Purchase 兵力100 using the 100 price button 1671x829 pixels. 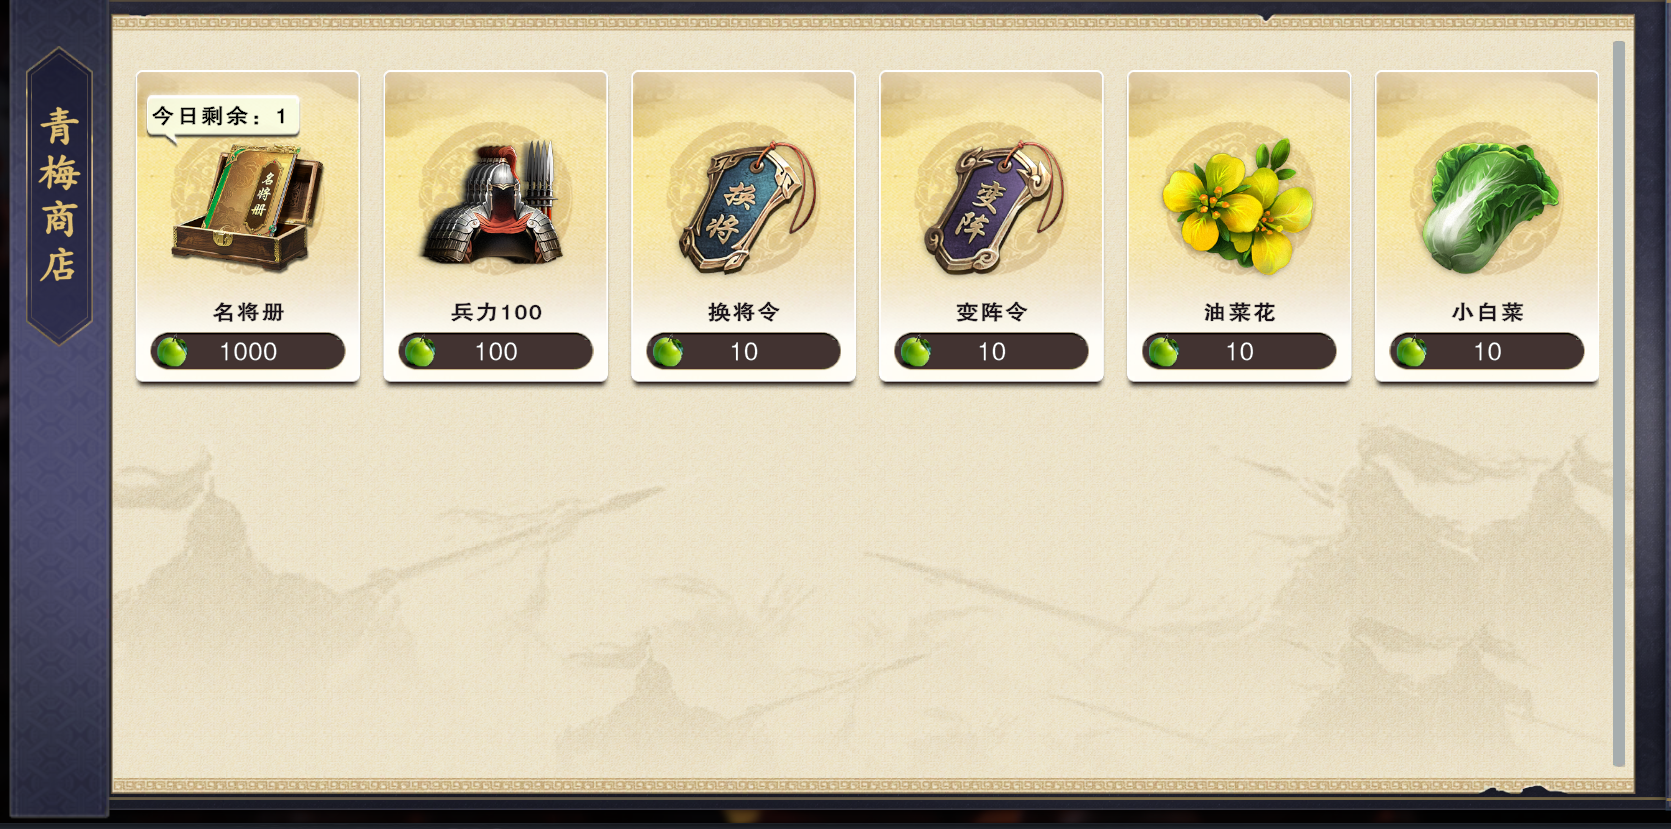(496, 351)
